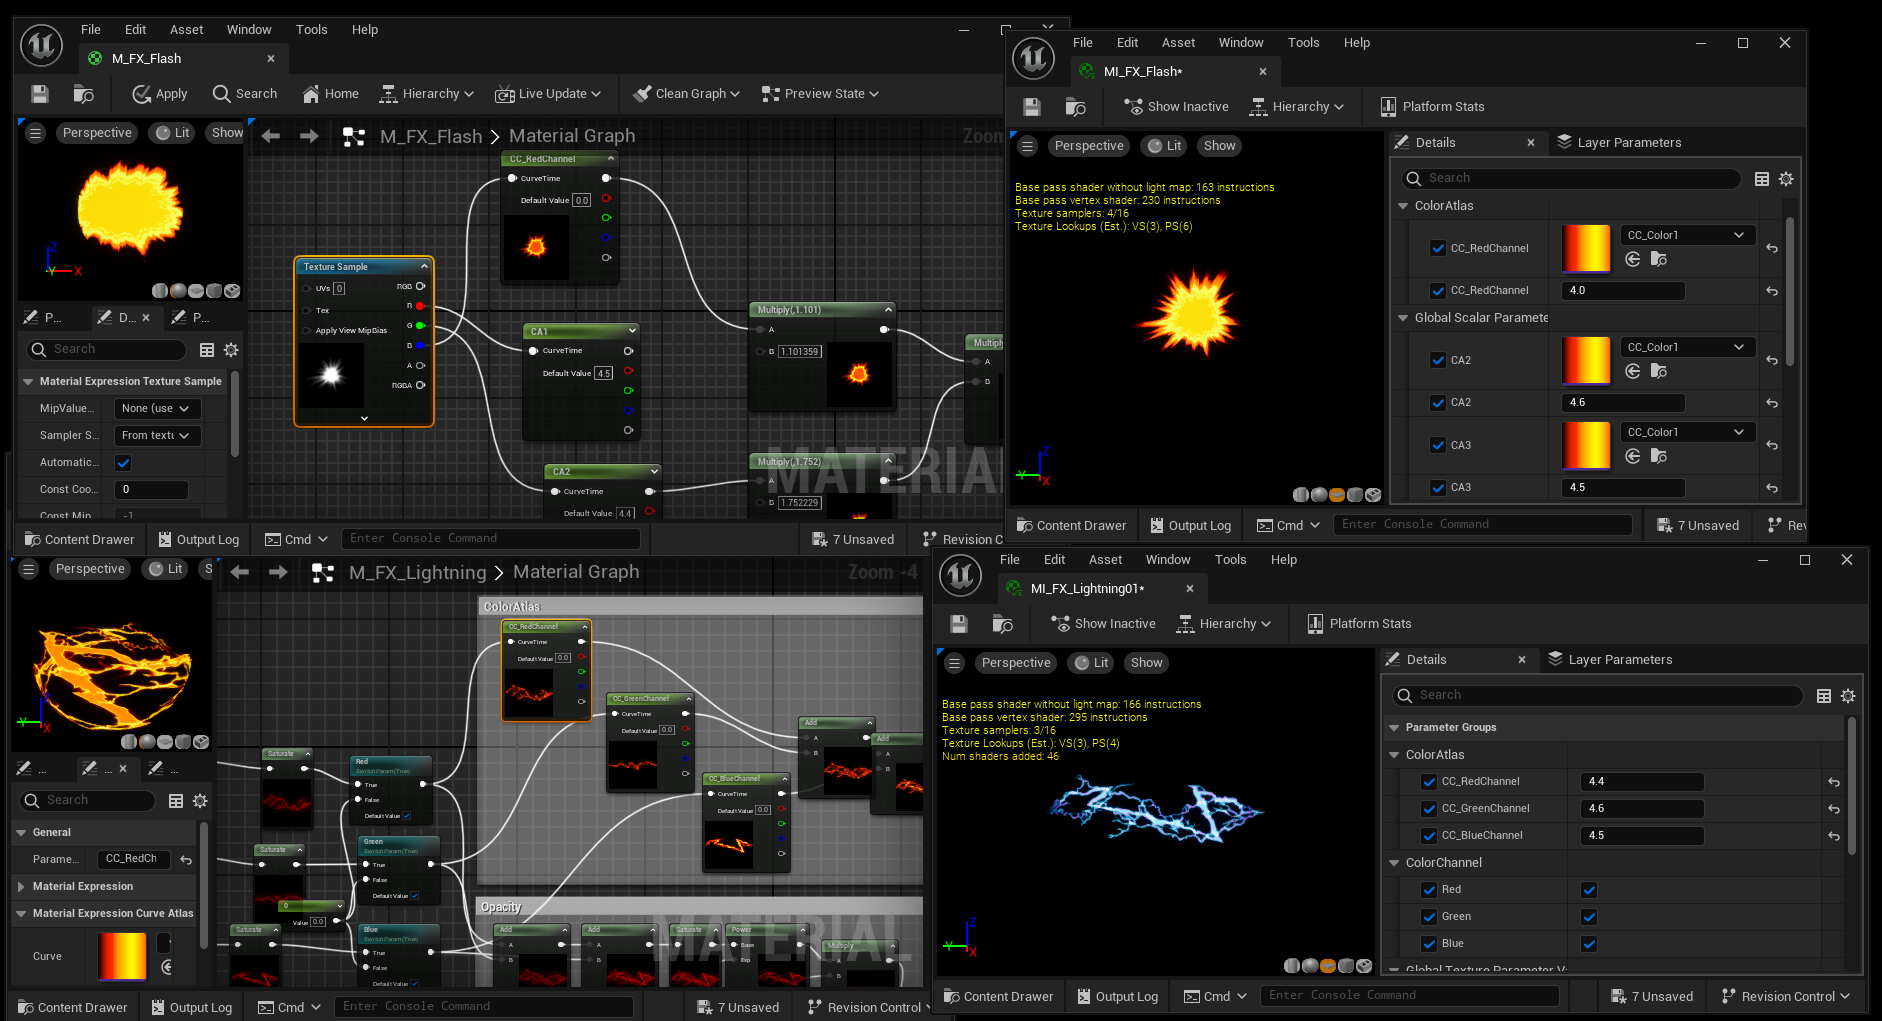Open Sampler Source dropdown
The height and width of the screenshot is (1021, 1882).
pyautogui.click(x=157, y=436)
